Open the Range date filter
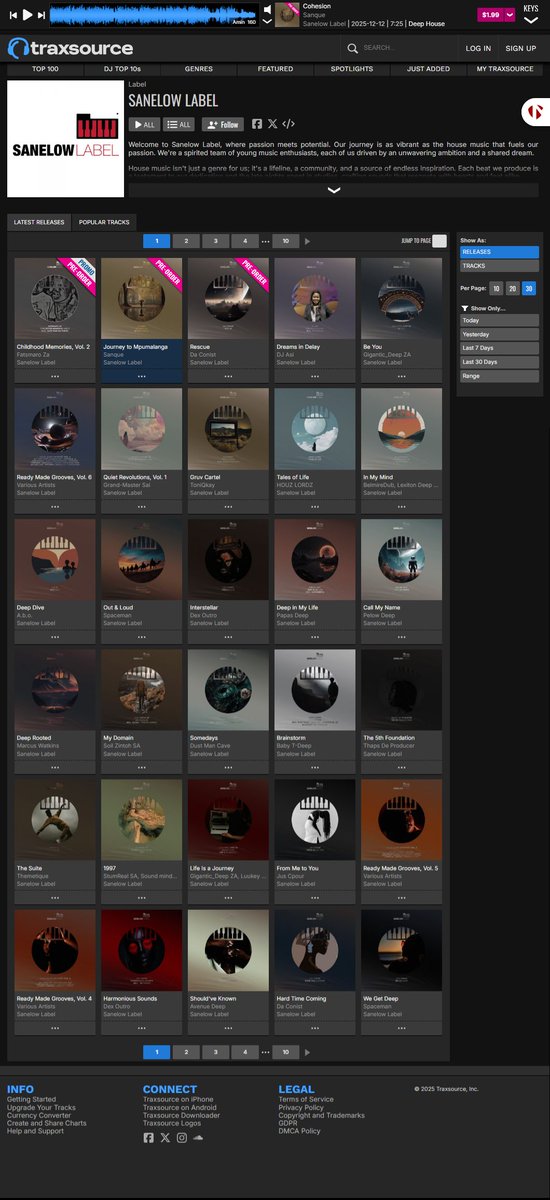 click(499, 376)
